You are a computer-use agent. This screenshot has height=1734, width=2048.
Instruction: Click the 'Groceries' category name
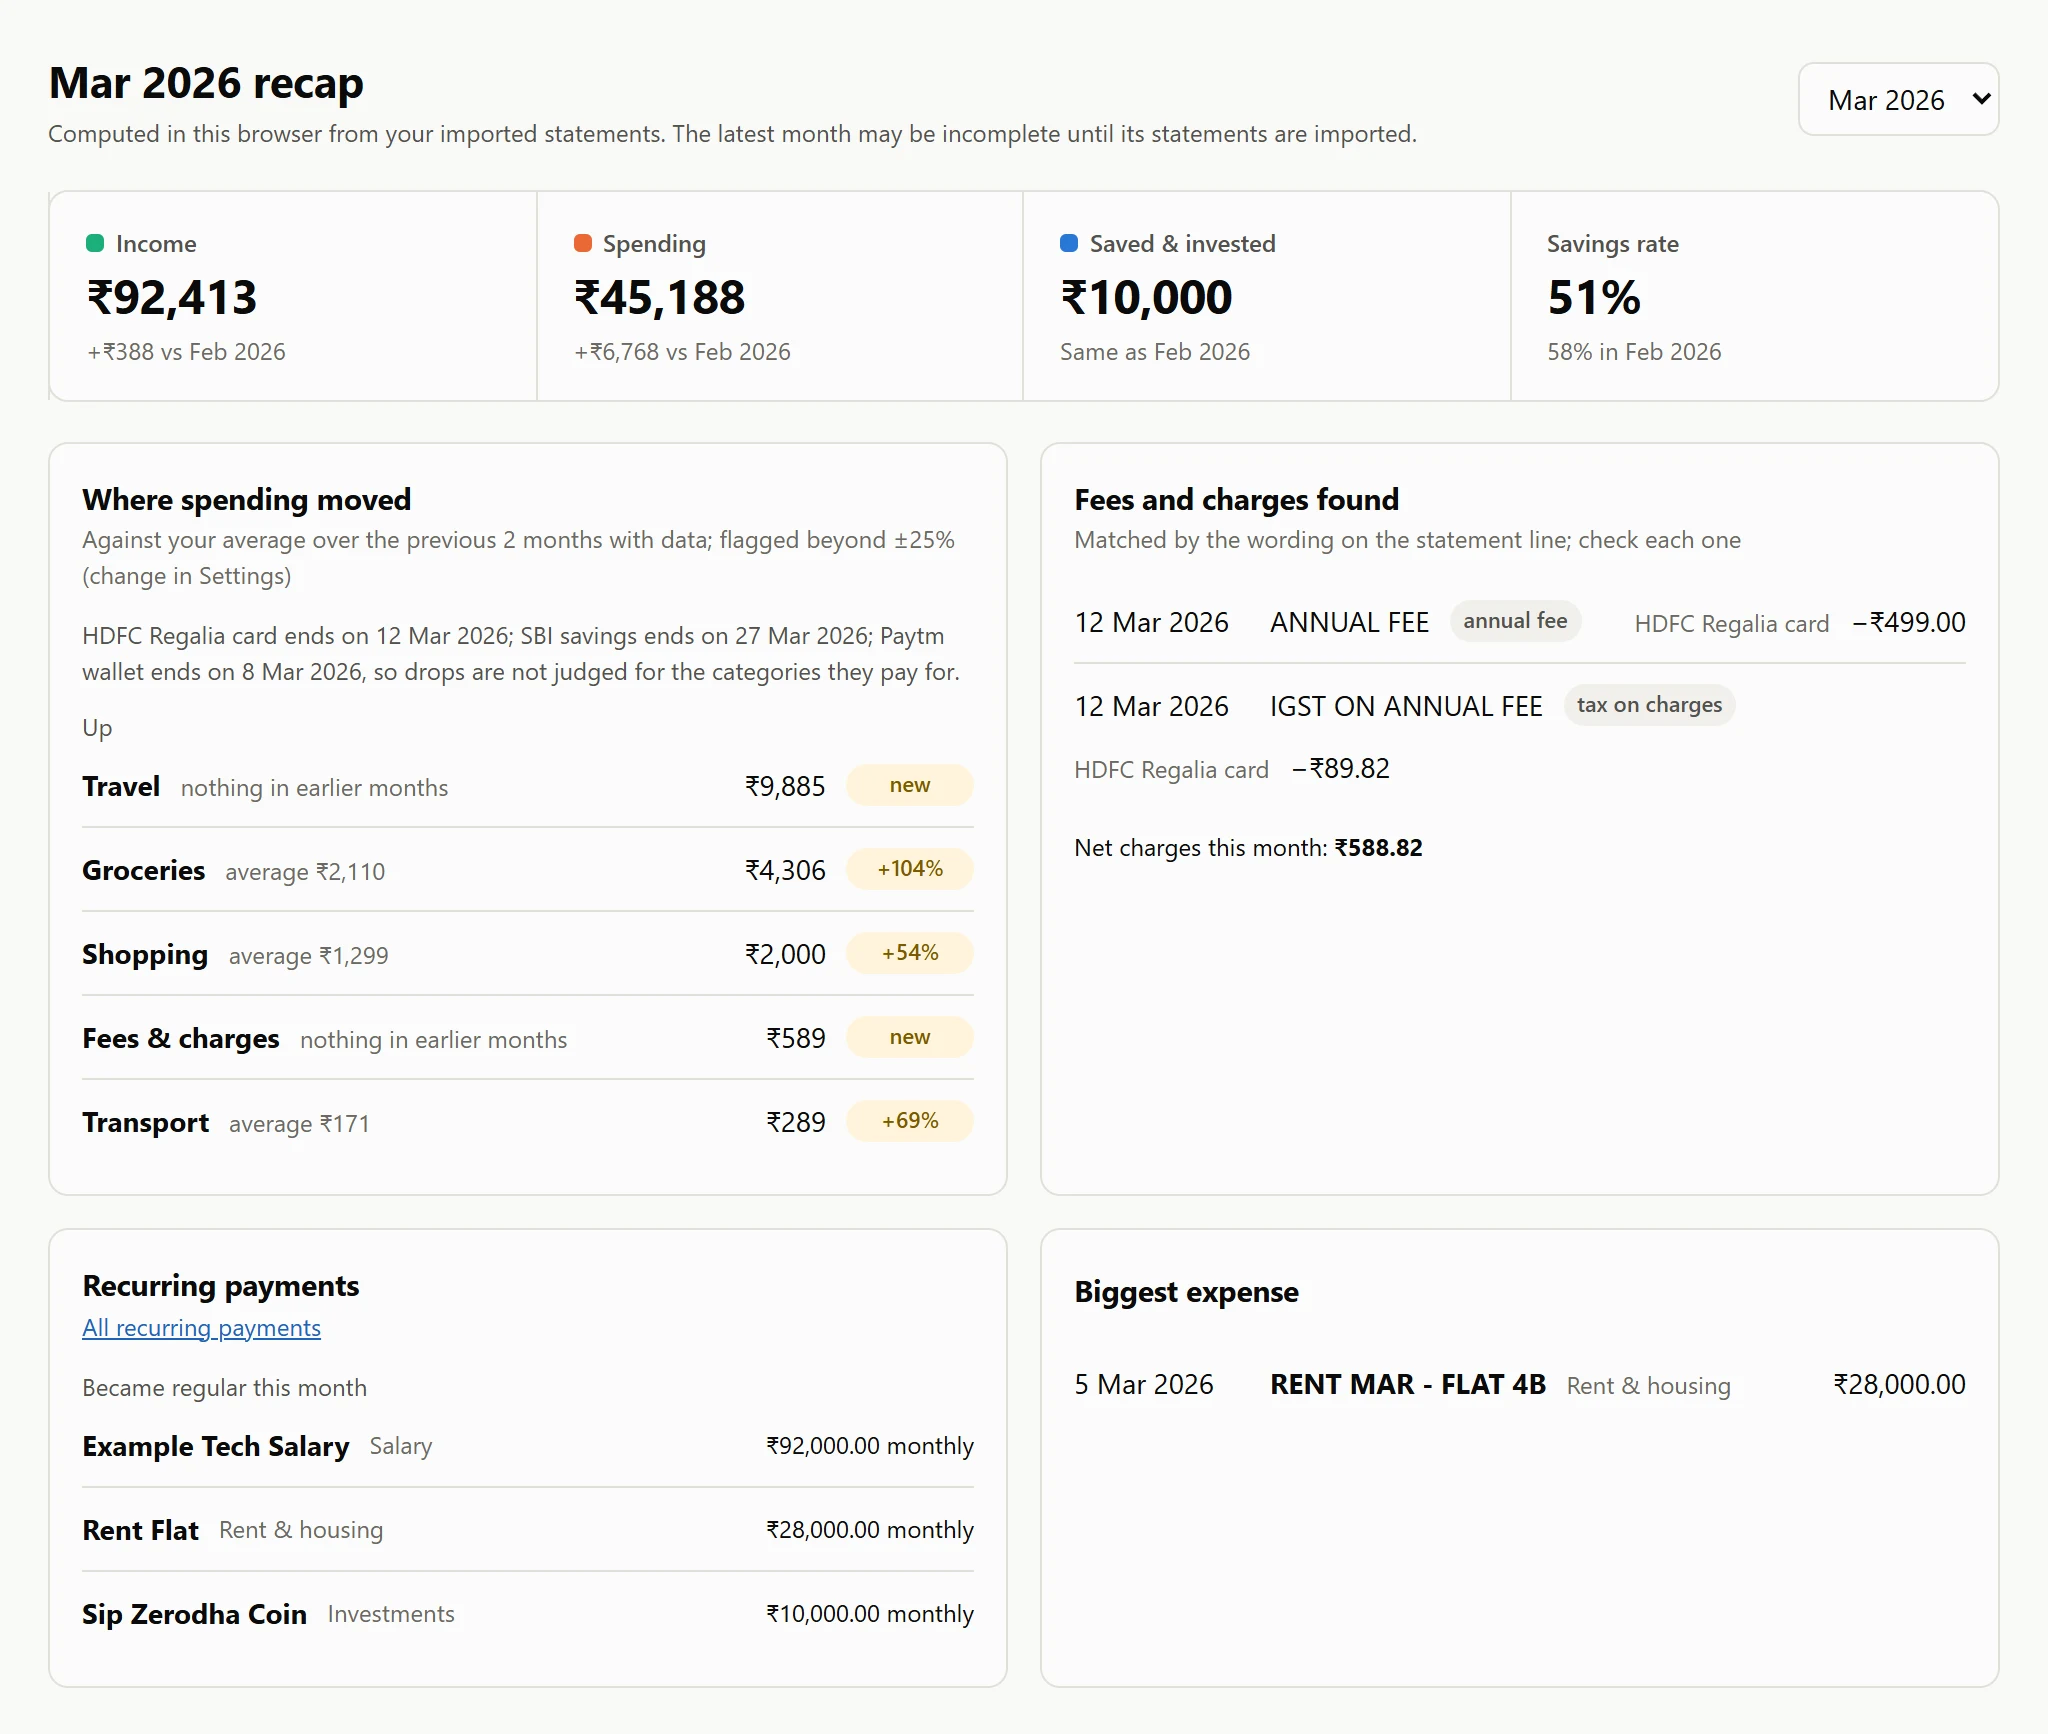144,871
